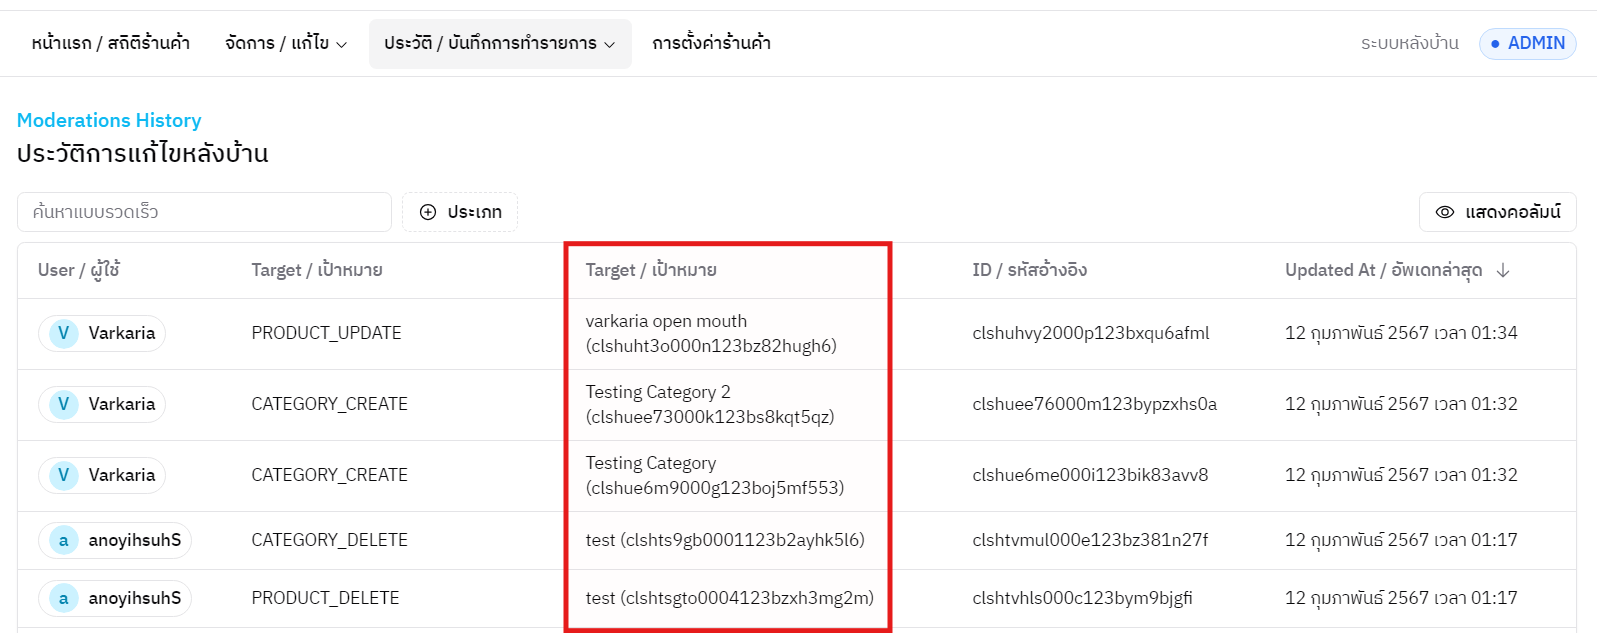Click the V avatar in first Varkaria row
Image resolution: width=1597 pixels, height=633 pixels.
[63, 333]
